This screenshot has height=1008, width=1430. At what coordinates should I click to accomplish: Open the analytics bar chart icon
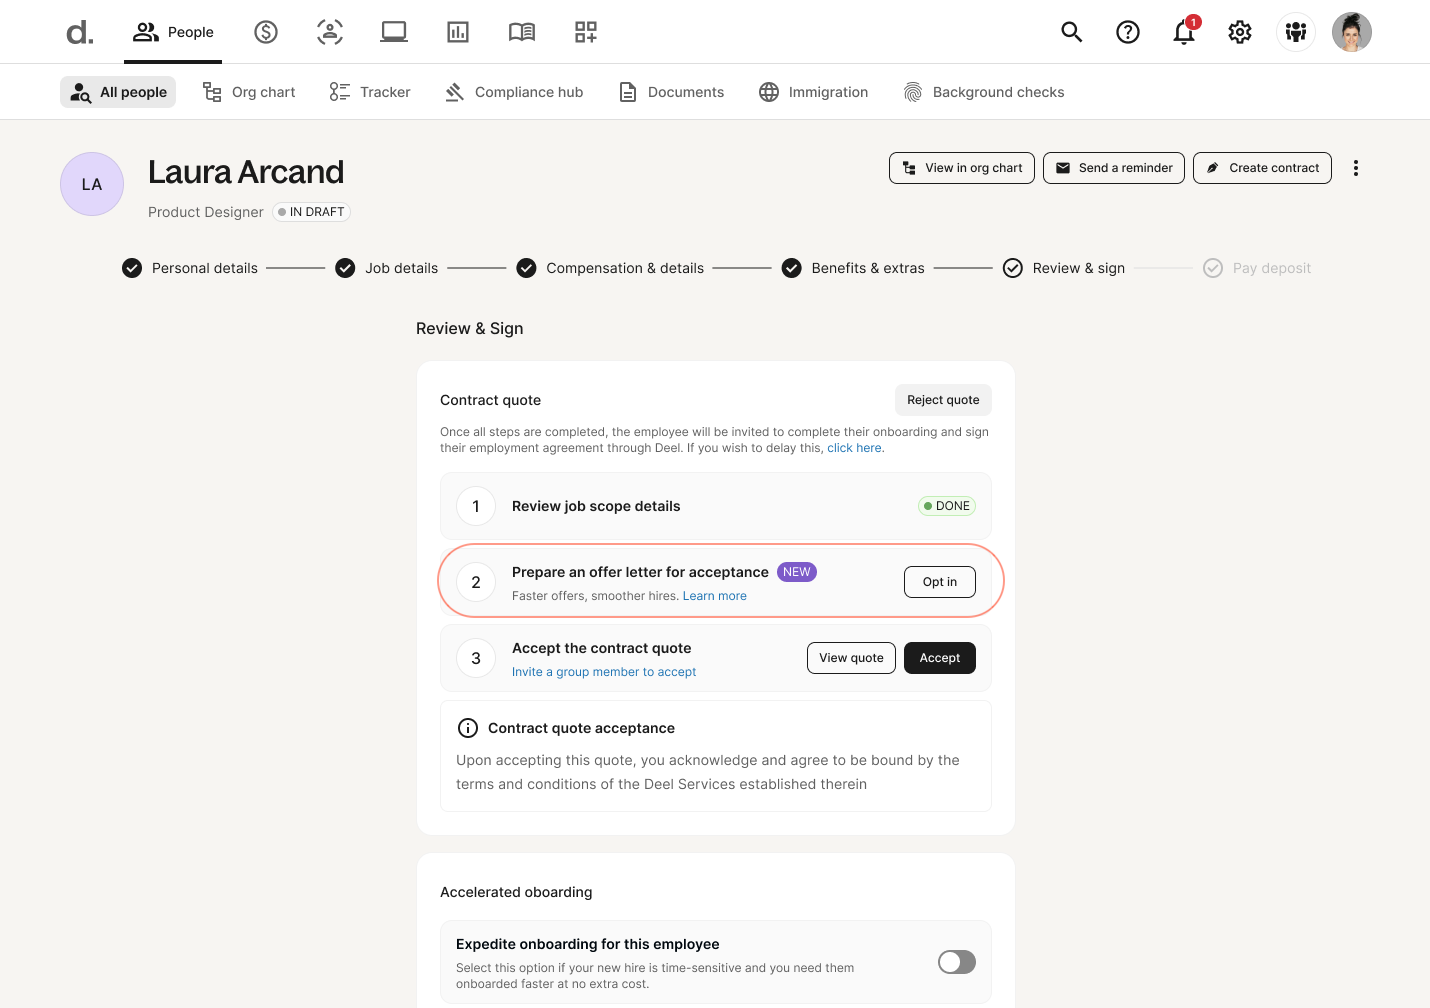click(x=457, y=31)
